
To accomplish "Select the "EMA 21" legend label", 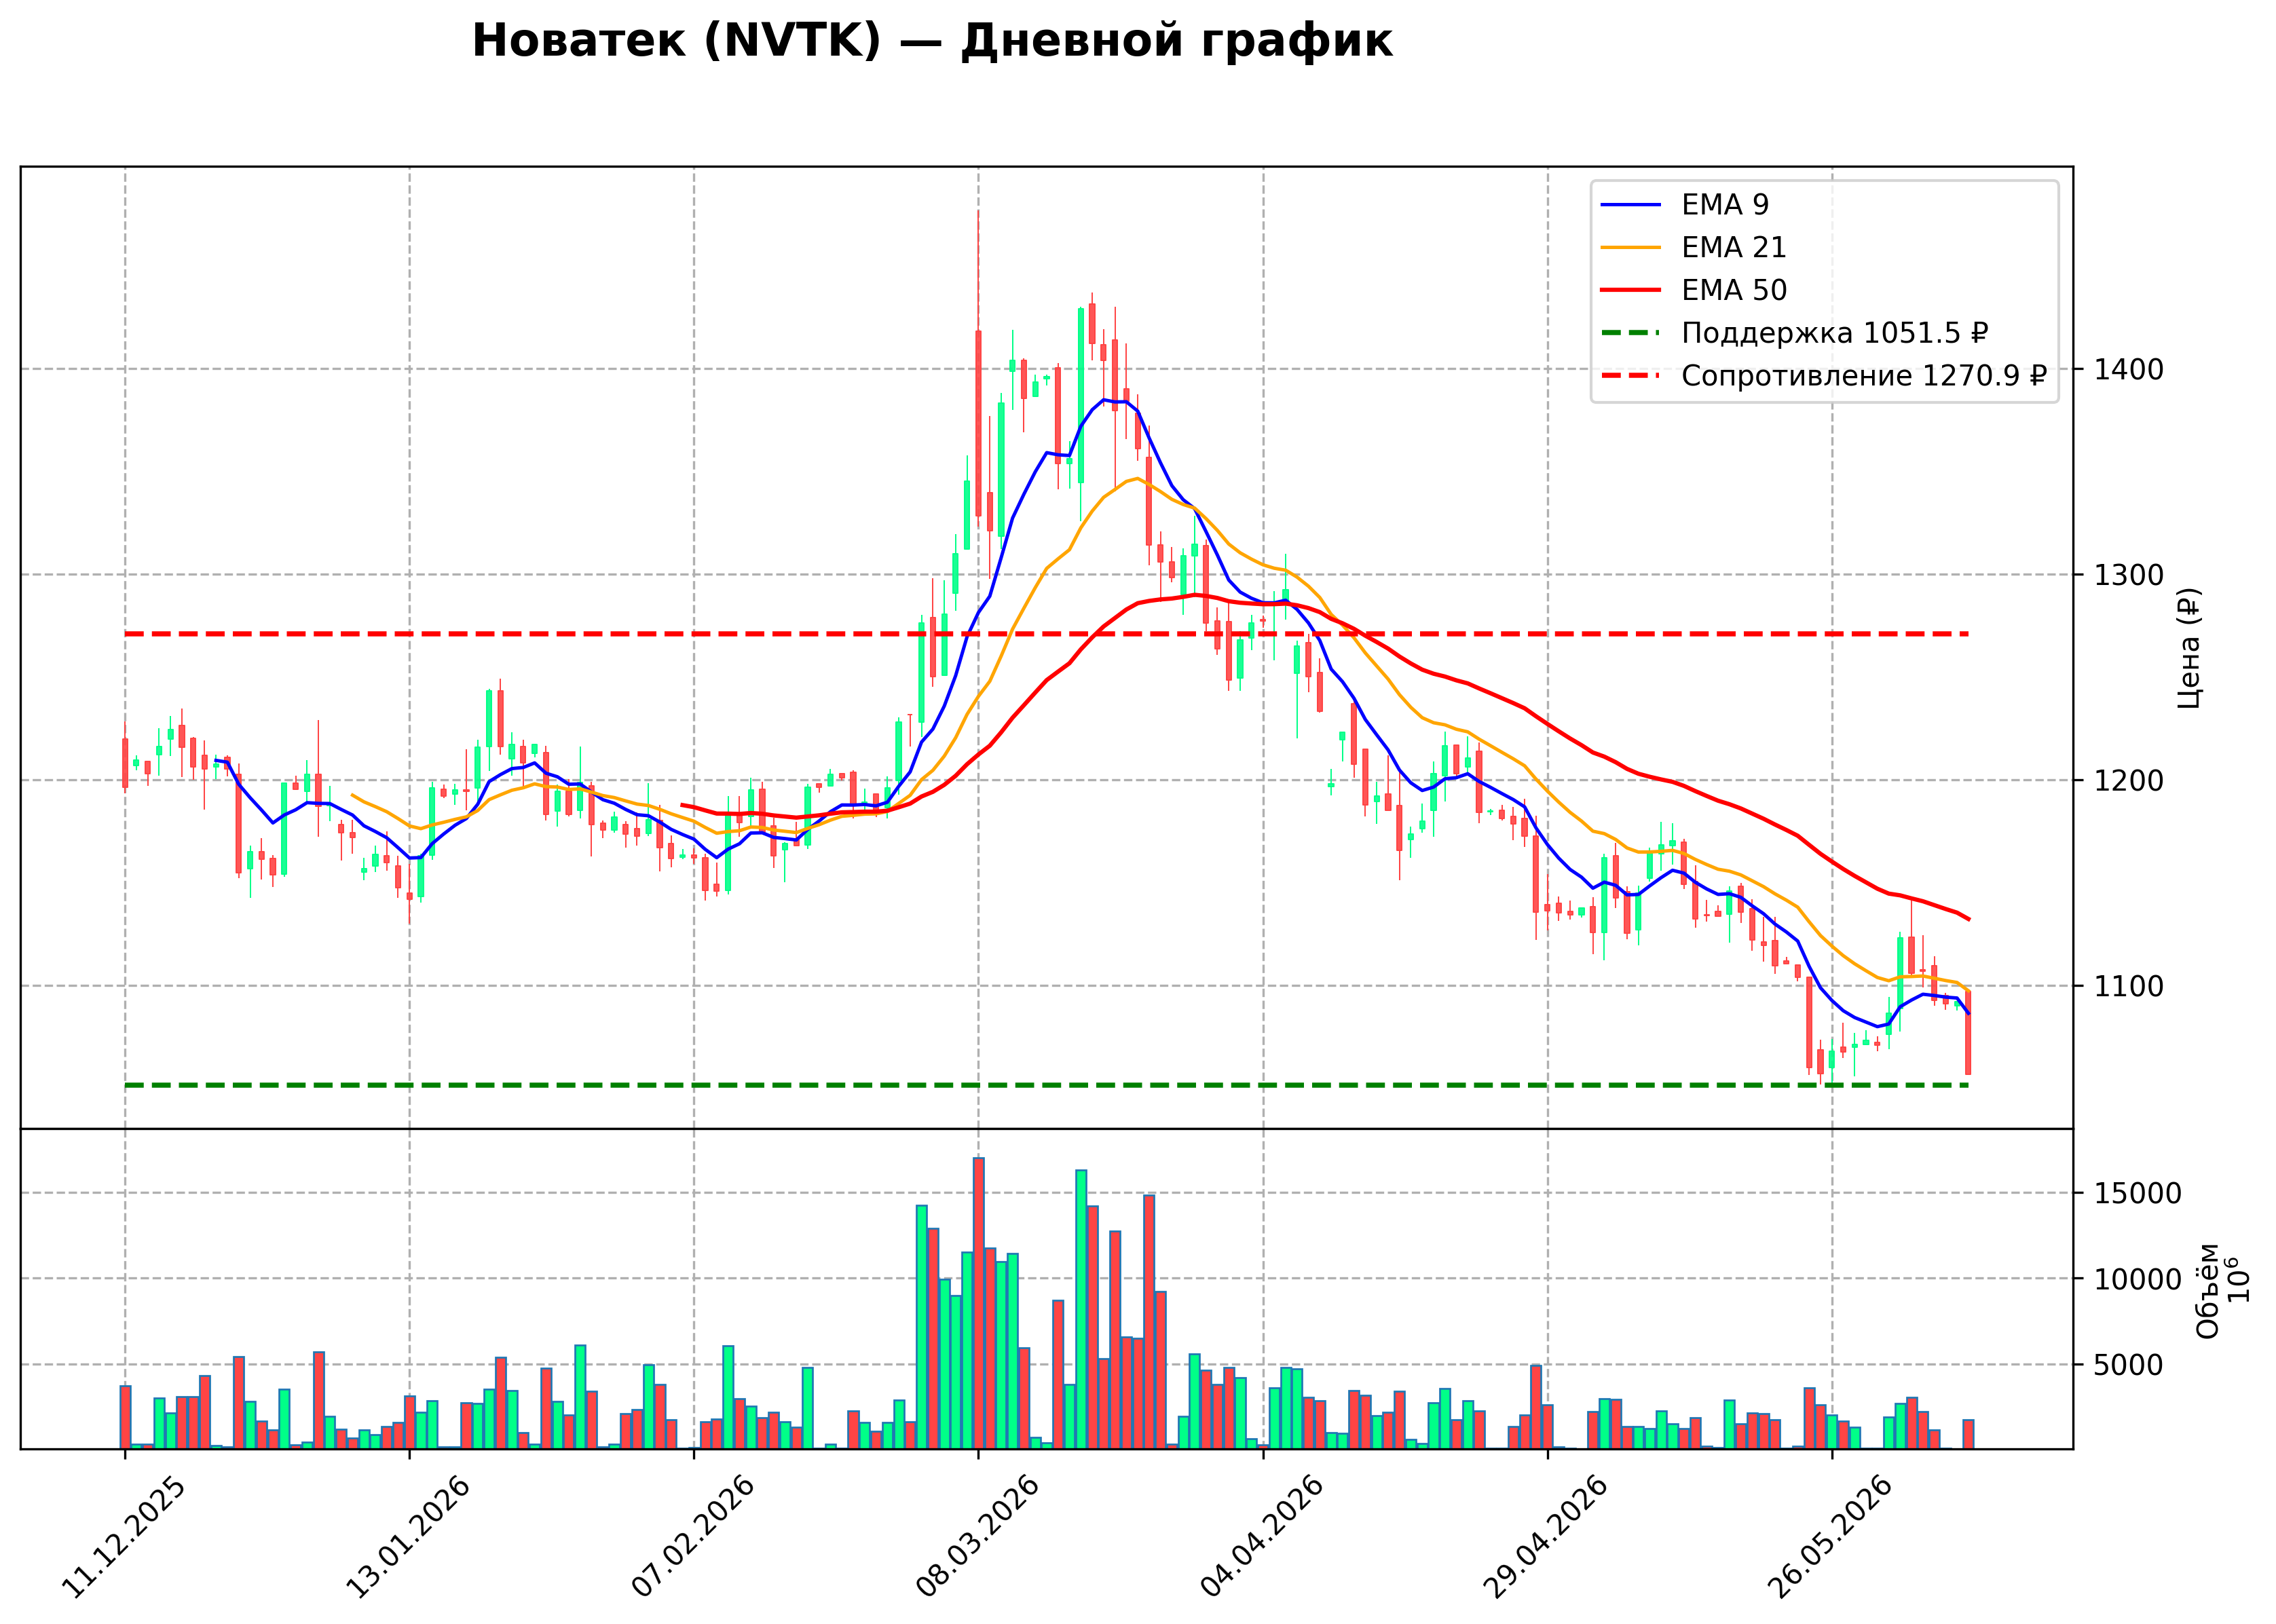I will pyautogui.click(x=1734, y=248).
